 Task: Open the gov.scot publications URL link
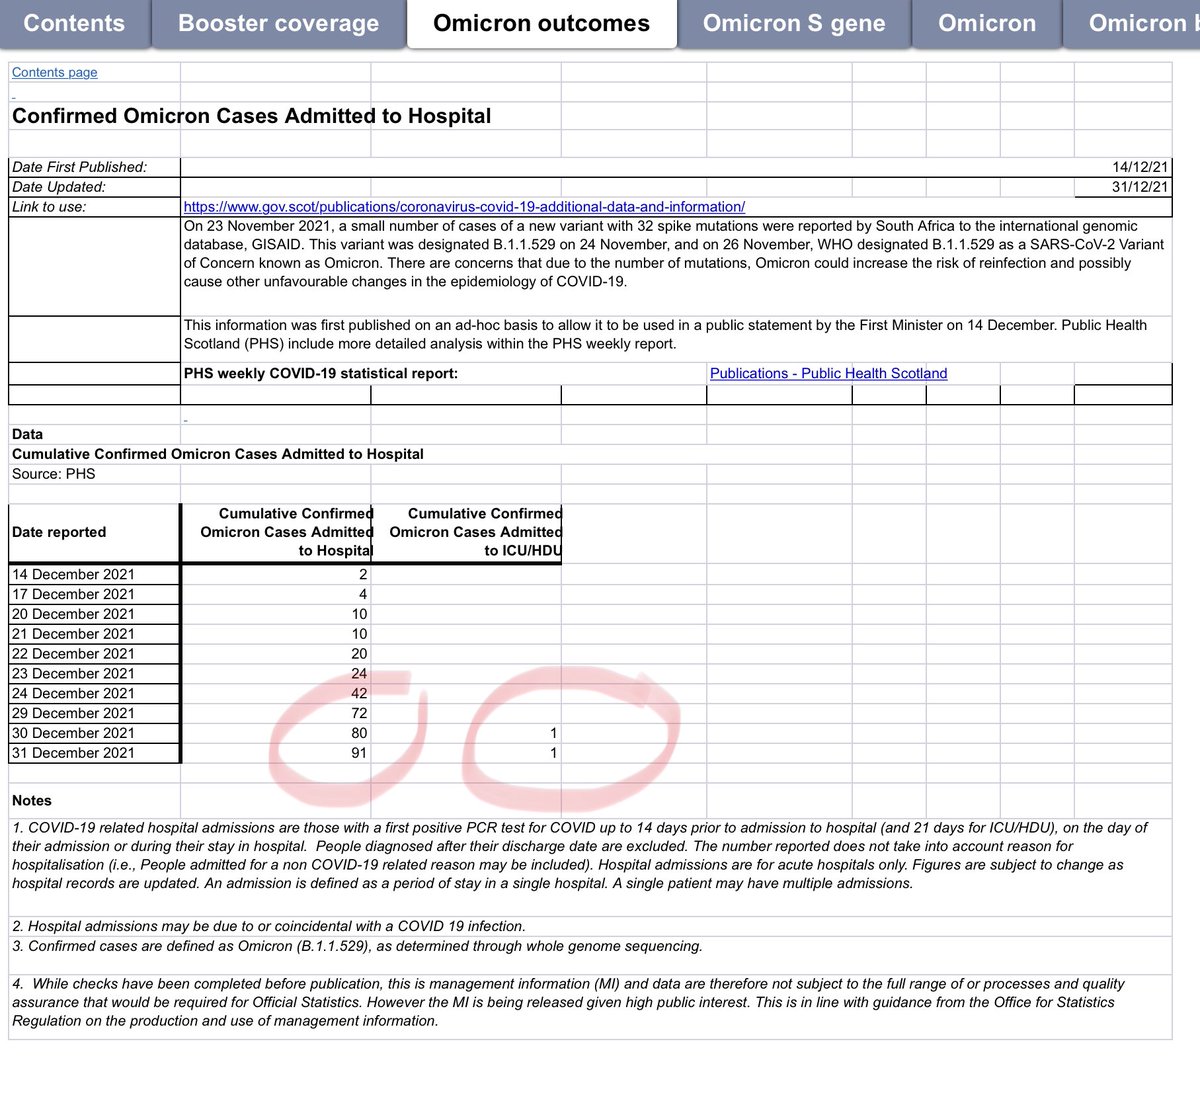pos(464,207)
